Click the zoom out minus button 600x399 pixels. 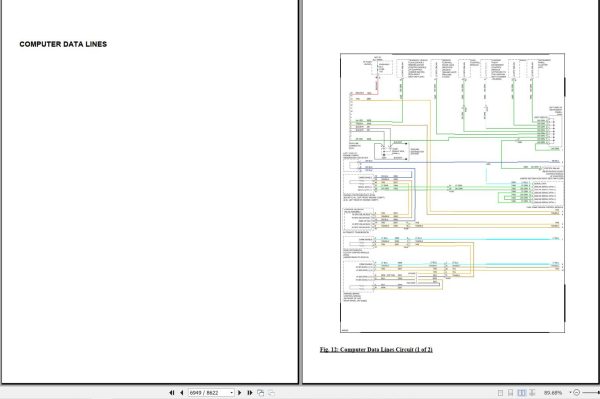click(x=577, y=392)
